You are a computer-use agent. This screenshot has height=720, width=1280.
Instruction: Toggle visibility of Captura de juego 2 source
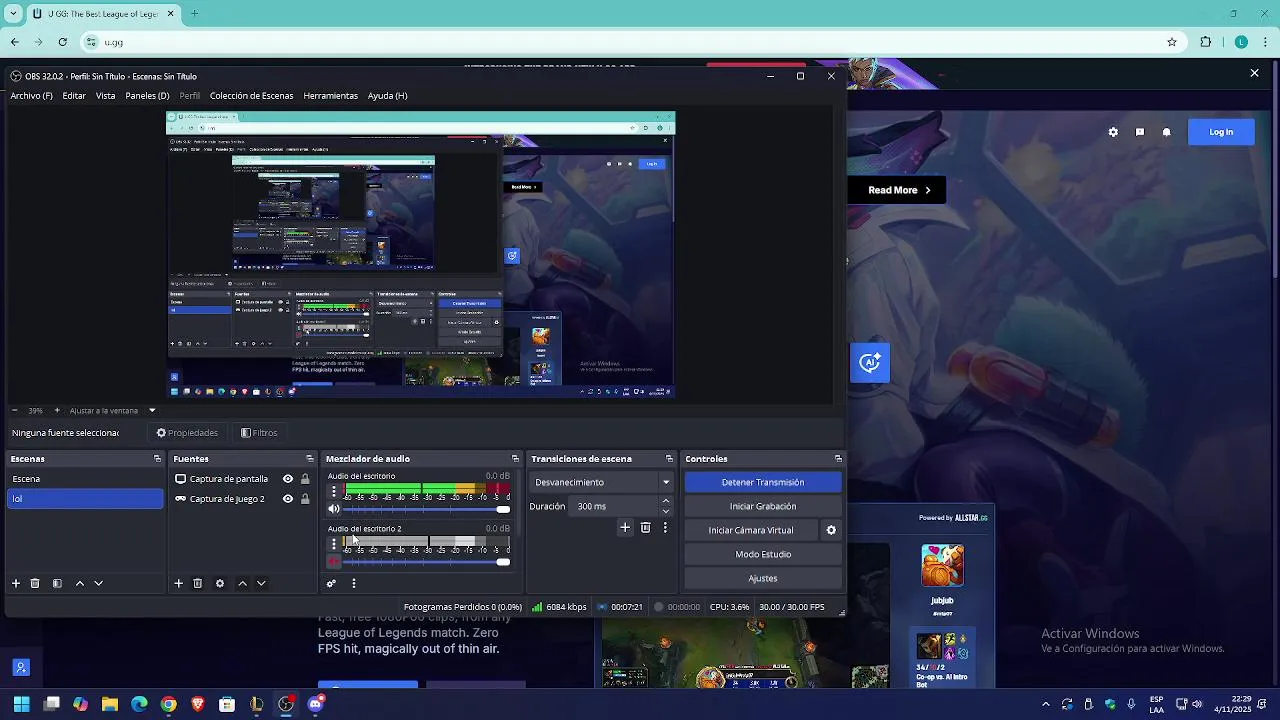click(288, 499)
